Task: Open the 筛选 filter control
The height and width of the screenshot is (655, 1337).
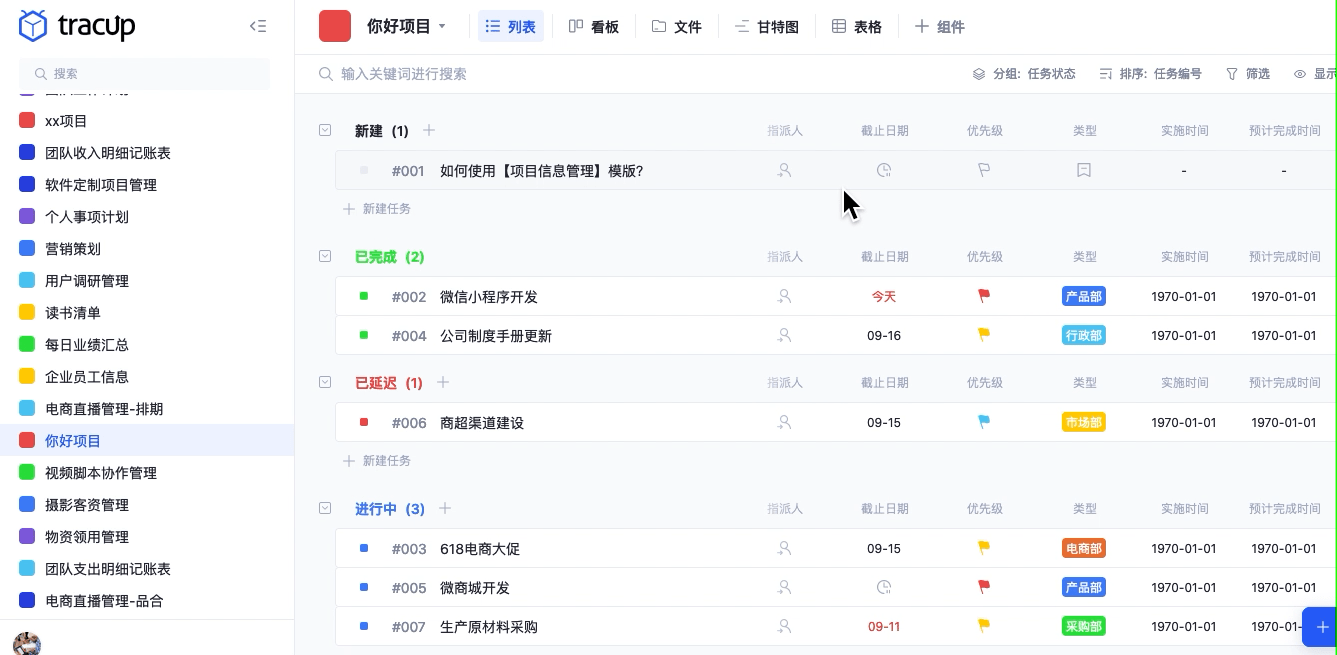Action: [x=1248, y=73]
